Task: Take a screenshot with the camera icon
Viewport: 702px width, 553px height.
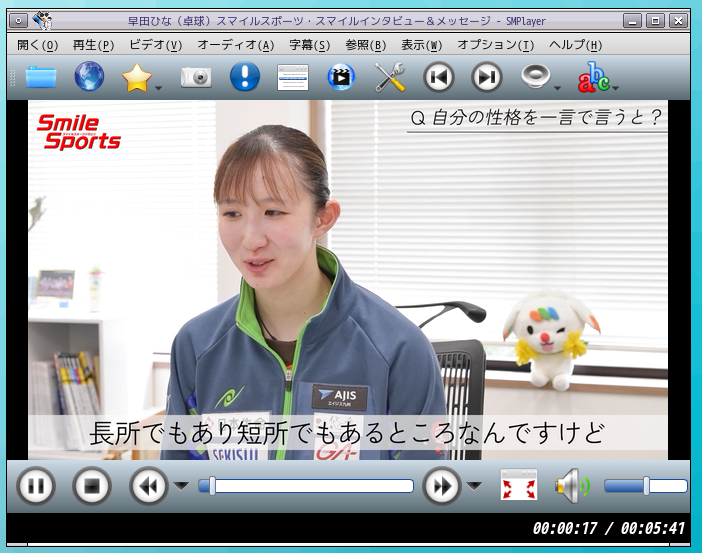Action: point(196,77)
